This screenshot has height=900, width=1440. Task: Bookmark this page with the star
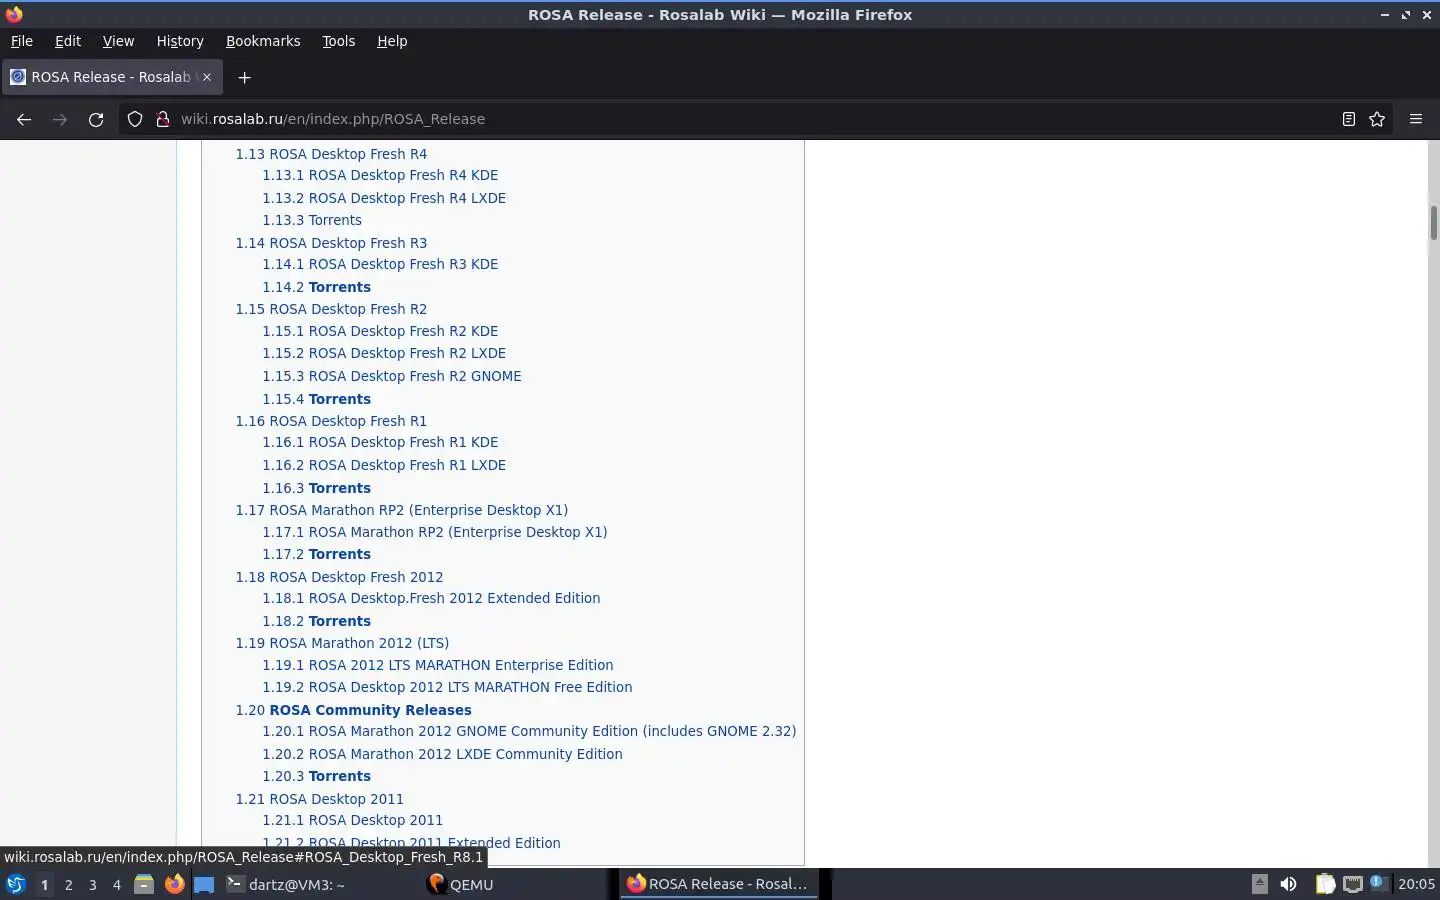click(1377, 119)
